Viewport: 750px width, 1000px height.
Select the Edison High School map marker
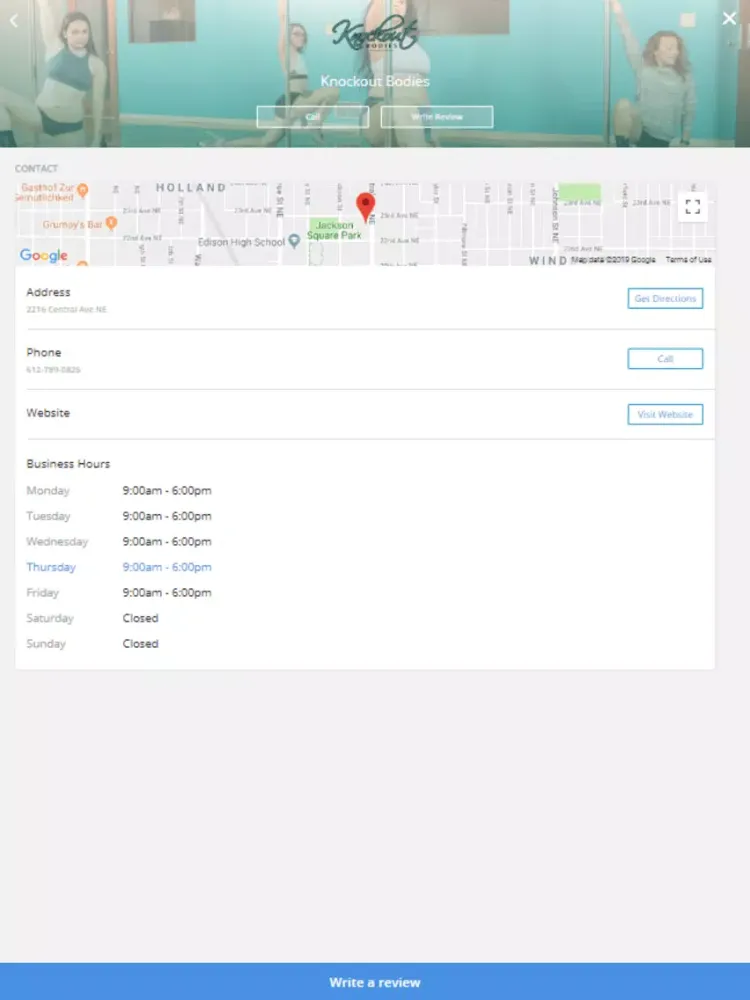pyautogui.click(x=294, y=240)
